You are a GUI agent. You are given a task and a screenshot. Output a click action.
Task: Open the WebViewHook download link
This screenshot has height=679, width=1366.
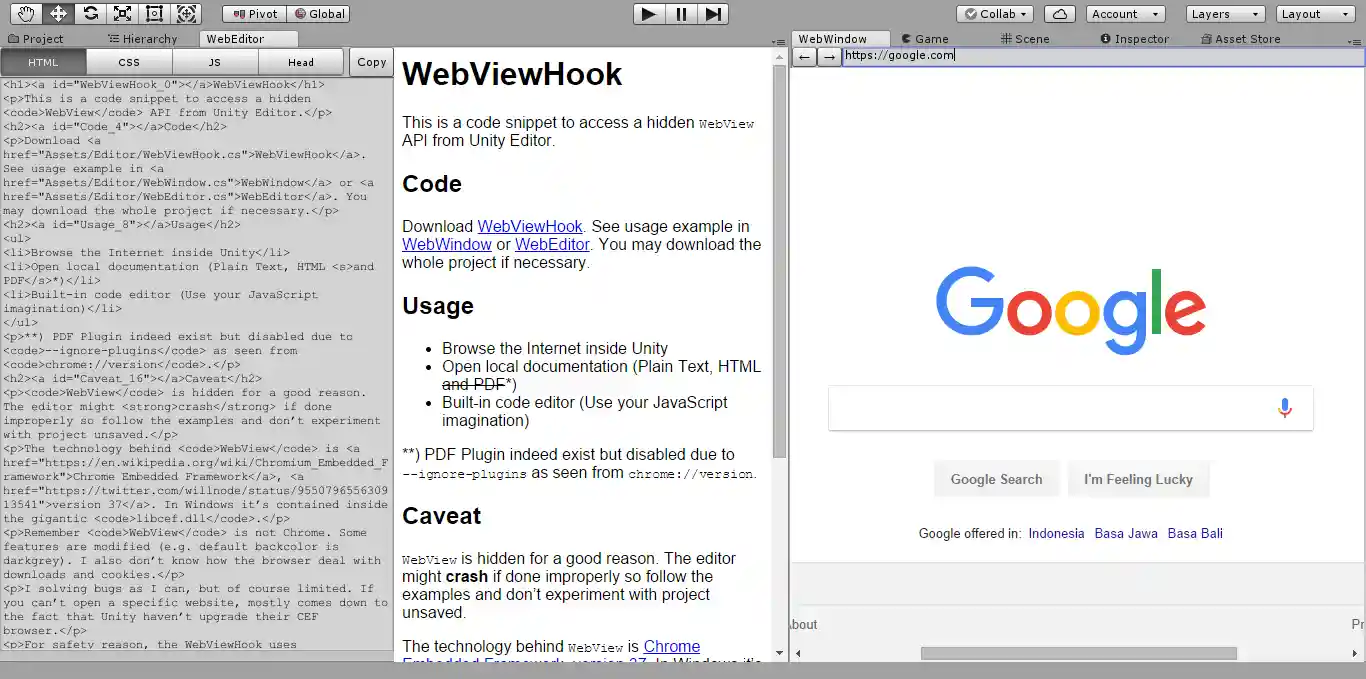point(530,226)
